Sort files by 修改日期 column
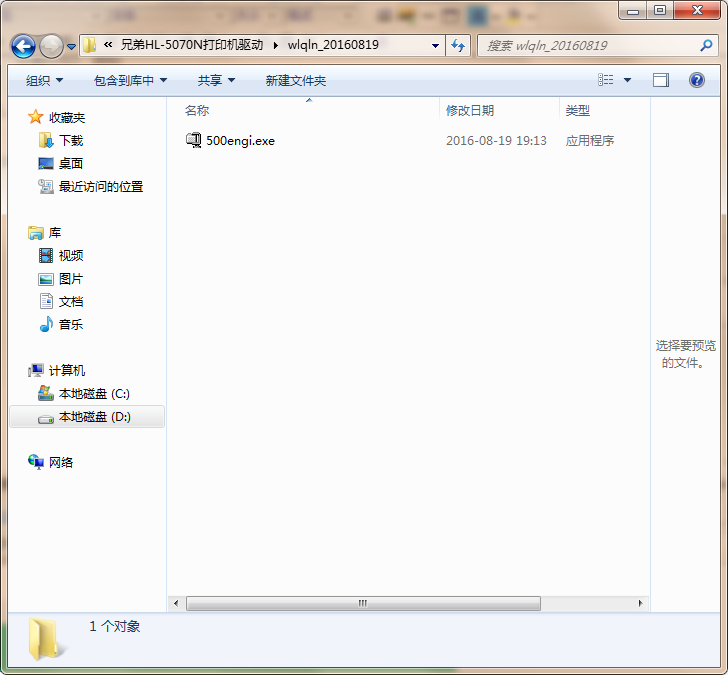This screenshot has height=675, width=728. point(470,110)
